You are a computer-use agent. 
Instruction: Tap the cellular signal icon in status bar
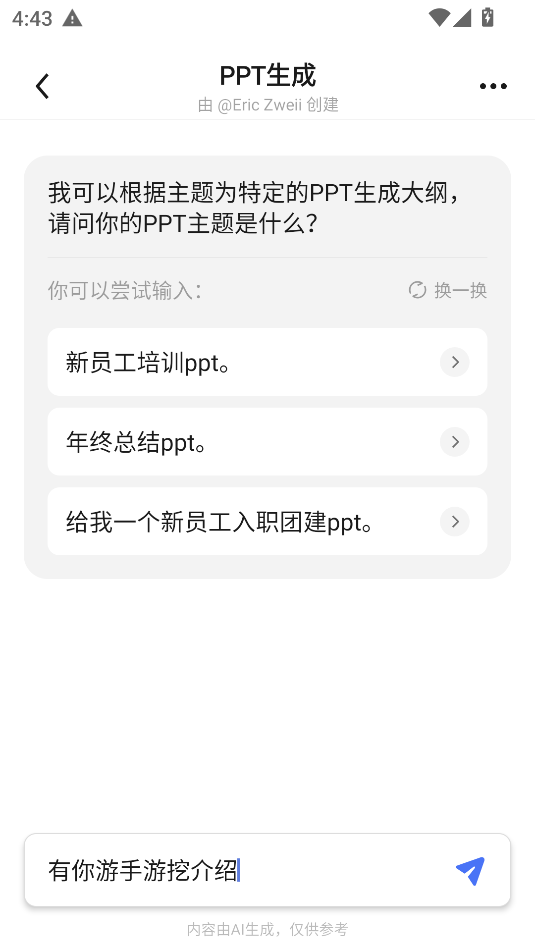point(462,18)
